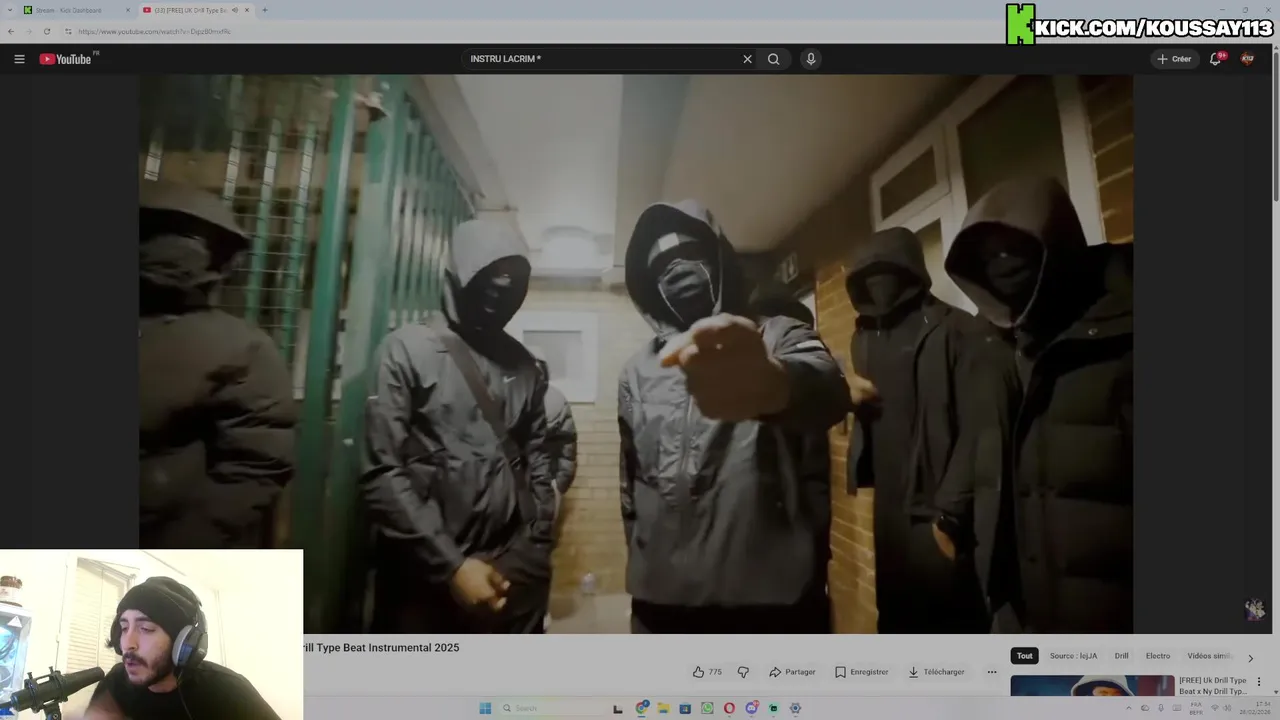Open the taskbar clock and date
This screenshot has width=1280, height=720.
click(1255, 708)
